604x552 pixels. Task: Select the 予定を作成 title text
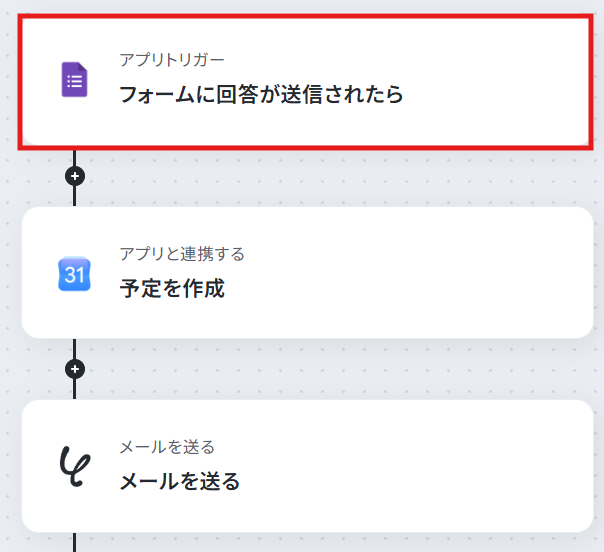[x=172, y=288]
